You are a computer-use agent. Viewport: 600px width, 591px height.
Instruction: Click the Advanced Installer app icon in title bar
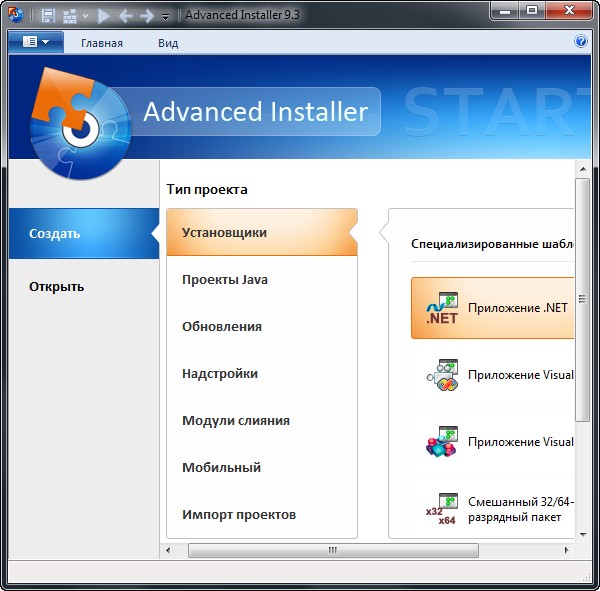tap(15, 15)
